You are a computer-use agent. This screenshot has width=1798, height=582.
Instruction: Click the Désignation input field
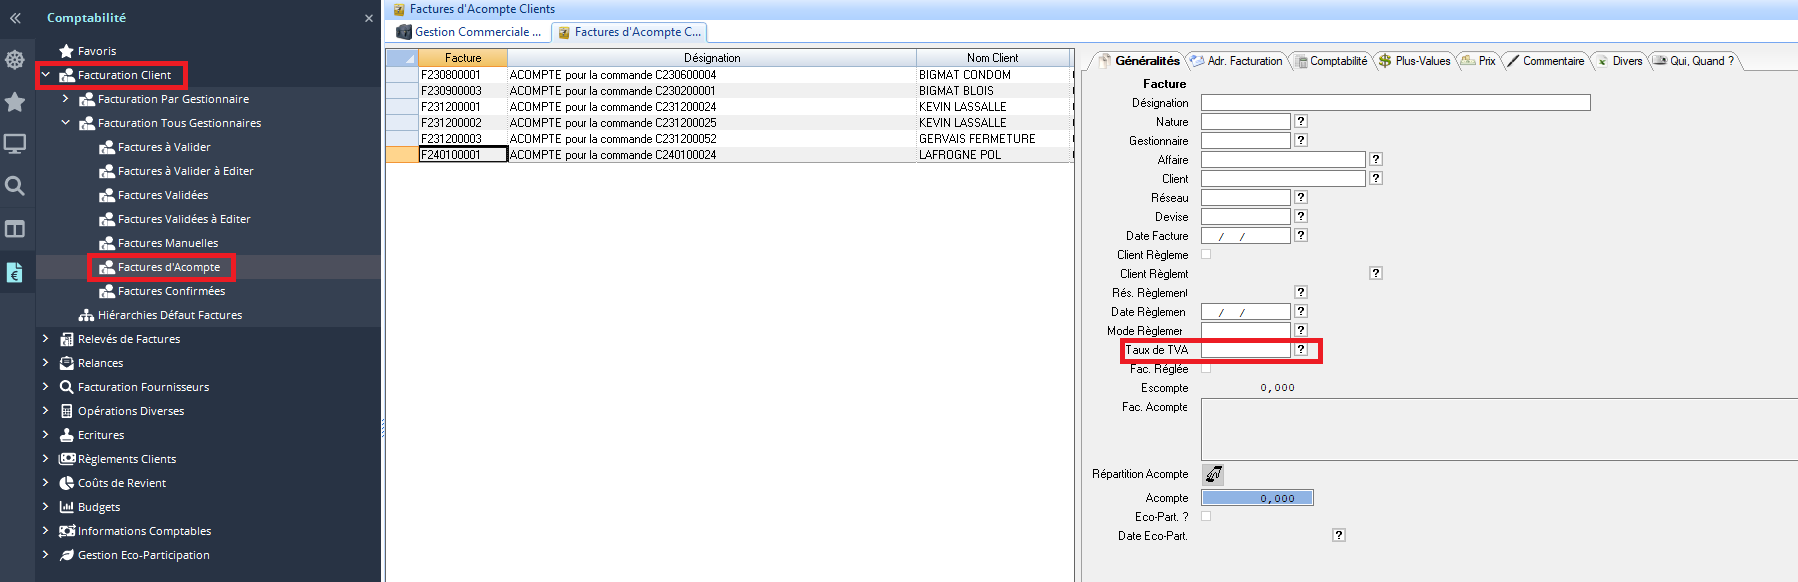1395,103
